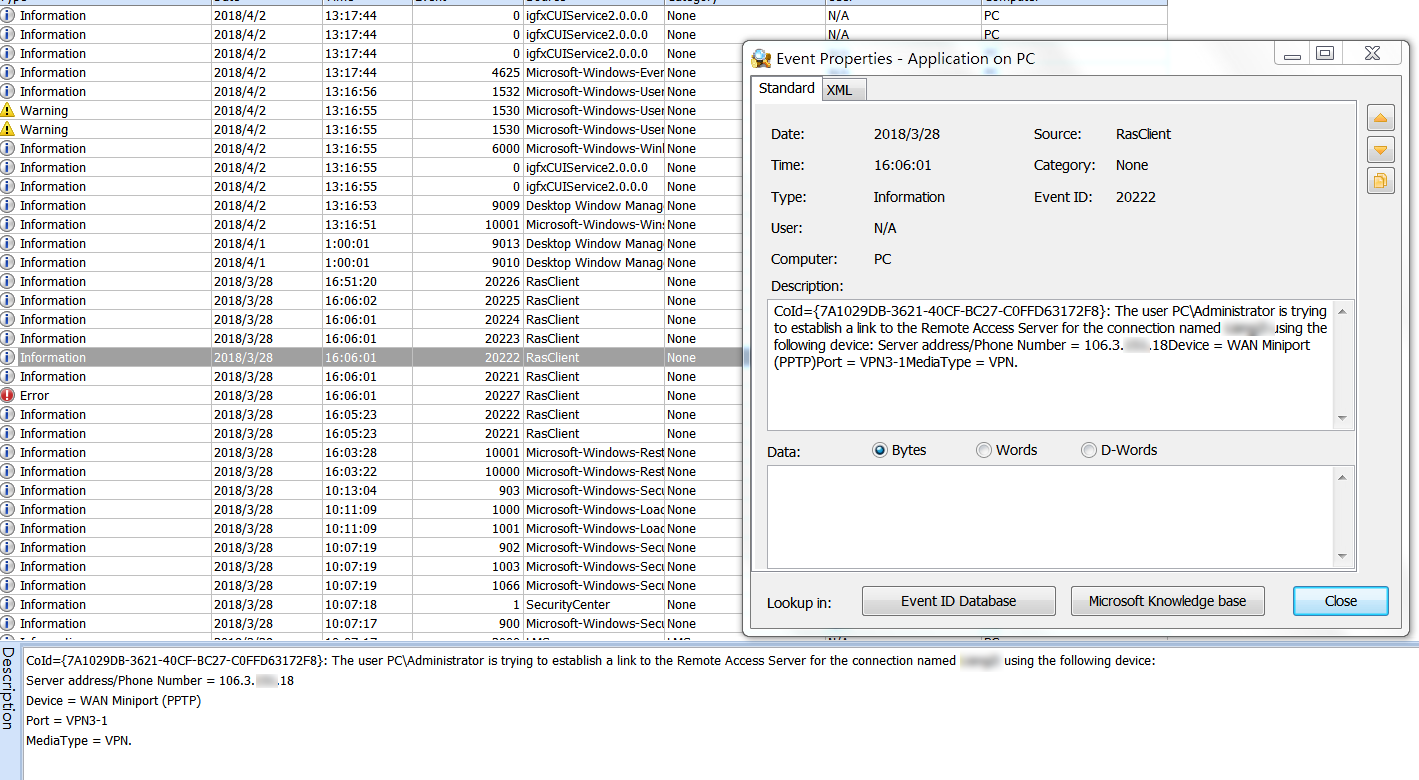1419x780 pixels.
Task: Click warning icon on the 13:16:55 event 1530
Action: [8, 111]
